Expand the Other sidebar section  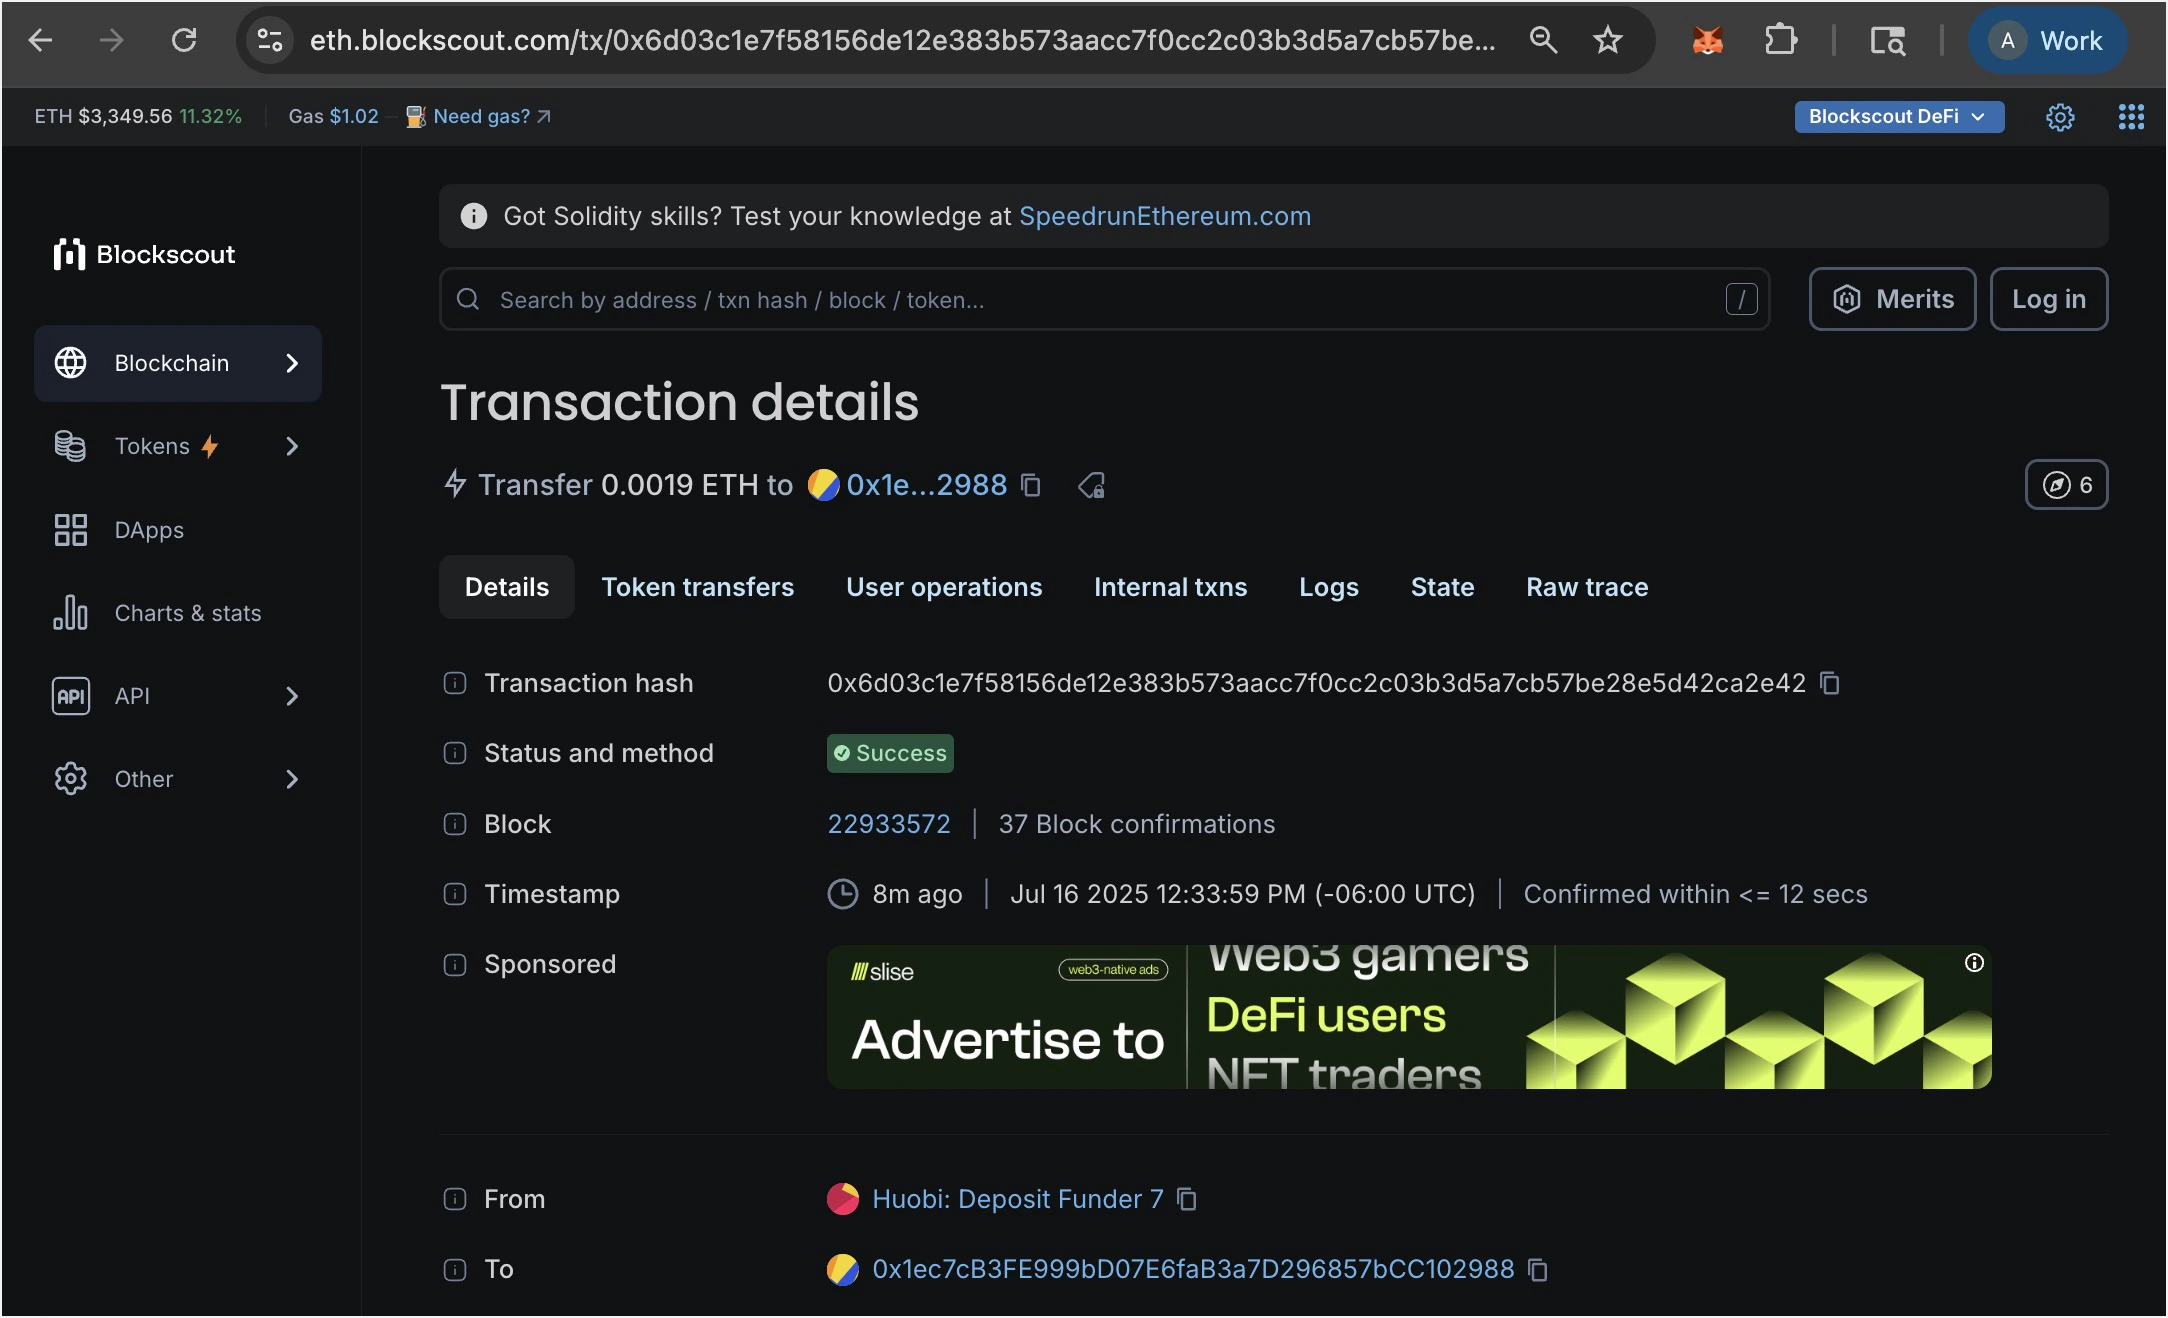coord(291,779)
